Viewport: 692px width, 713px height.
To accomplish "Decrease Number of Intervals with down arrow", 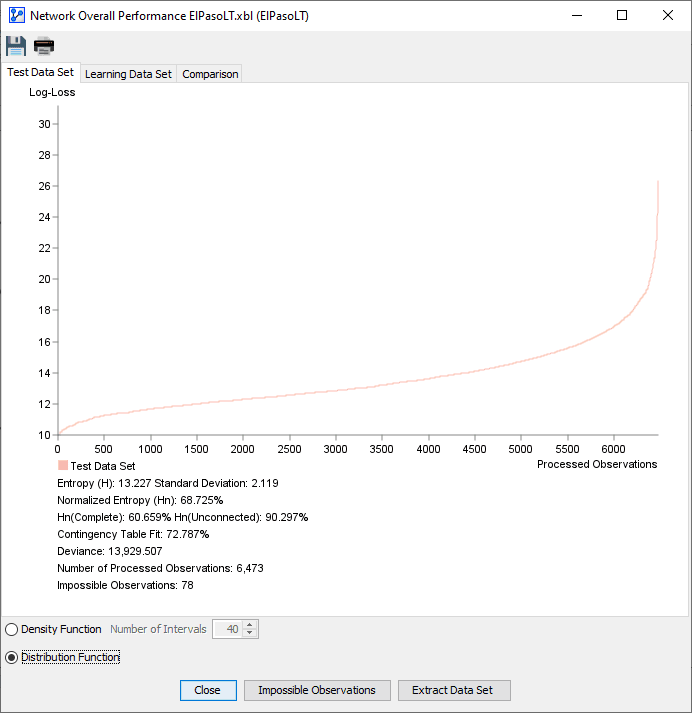I will tap(249, 633).
